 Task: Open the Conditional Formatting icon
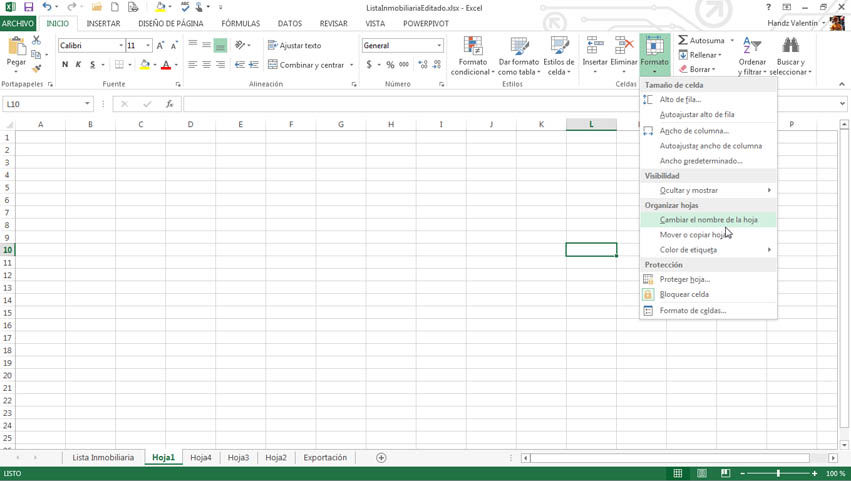473,46
